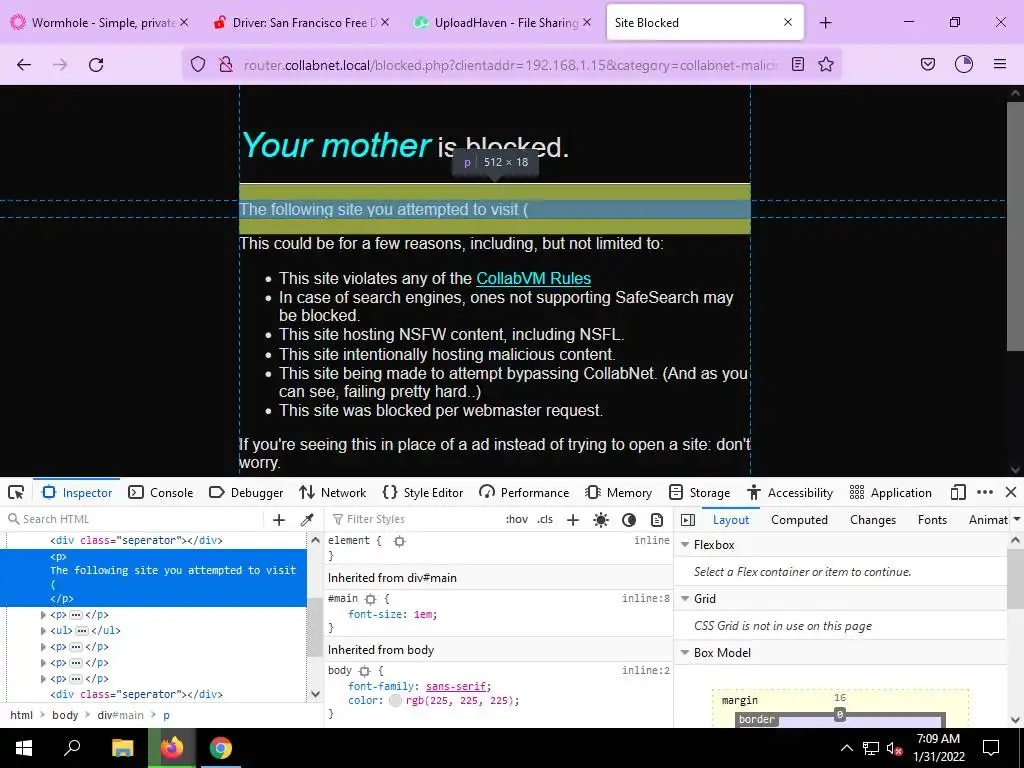The width and height of the screenshot is (1024, 768).
Task: Toggle responsive design mode
Action: pos(958,492)
